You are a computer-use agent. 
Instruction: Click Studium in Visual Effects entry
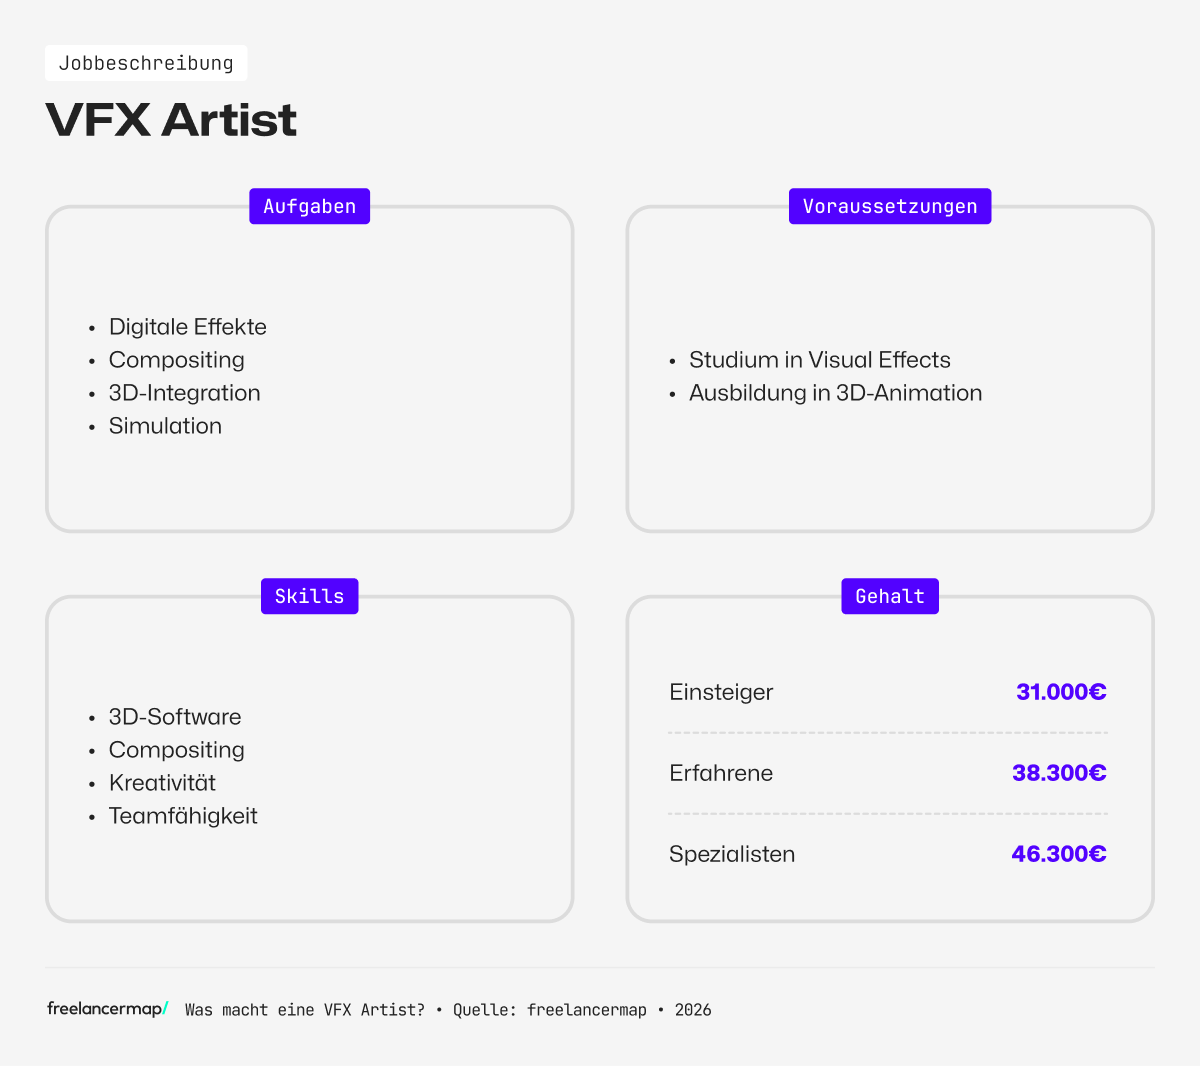tap(819, 360)
